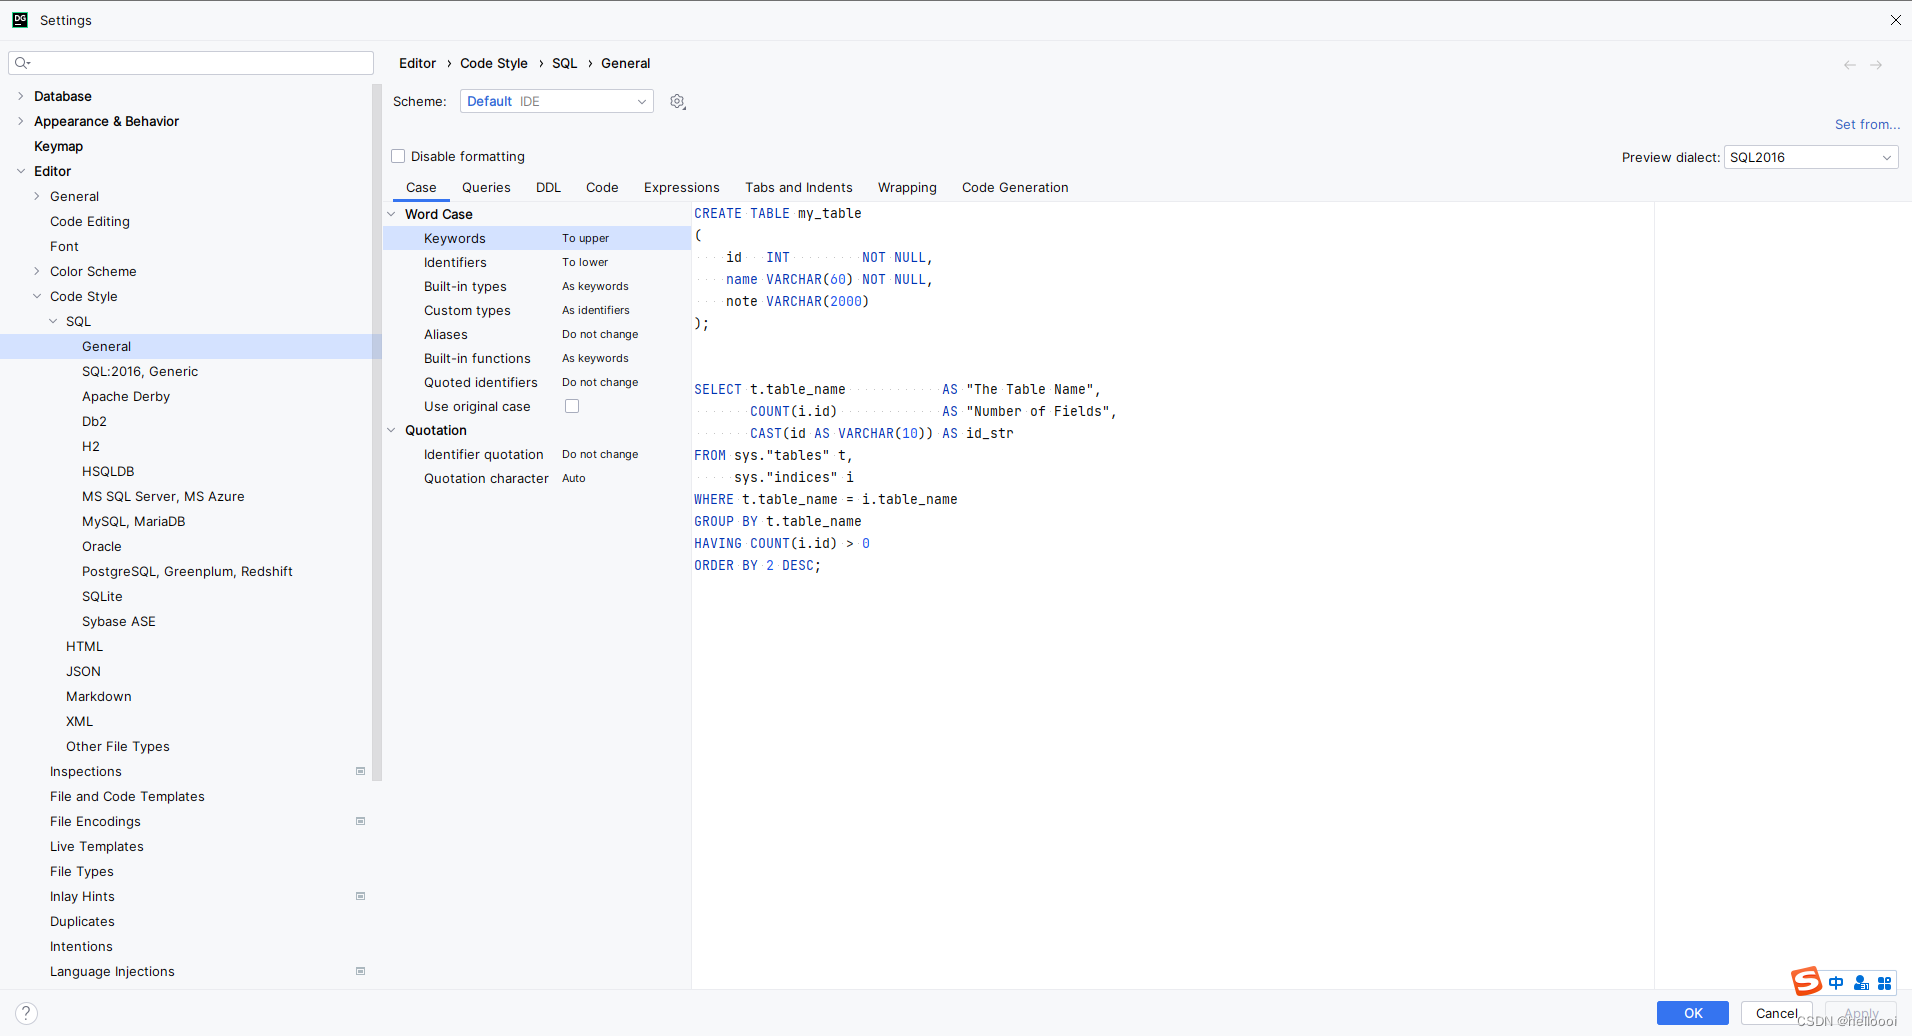Collapse the SQL node in tree
Viewport: 1912px width, 1036px height.
(x=53, y=321)
